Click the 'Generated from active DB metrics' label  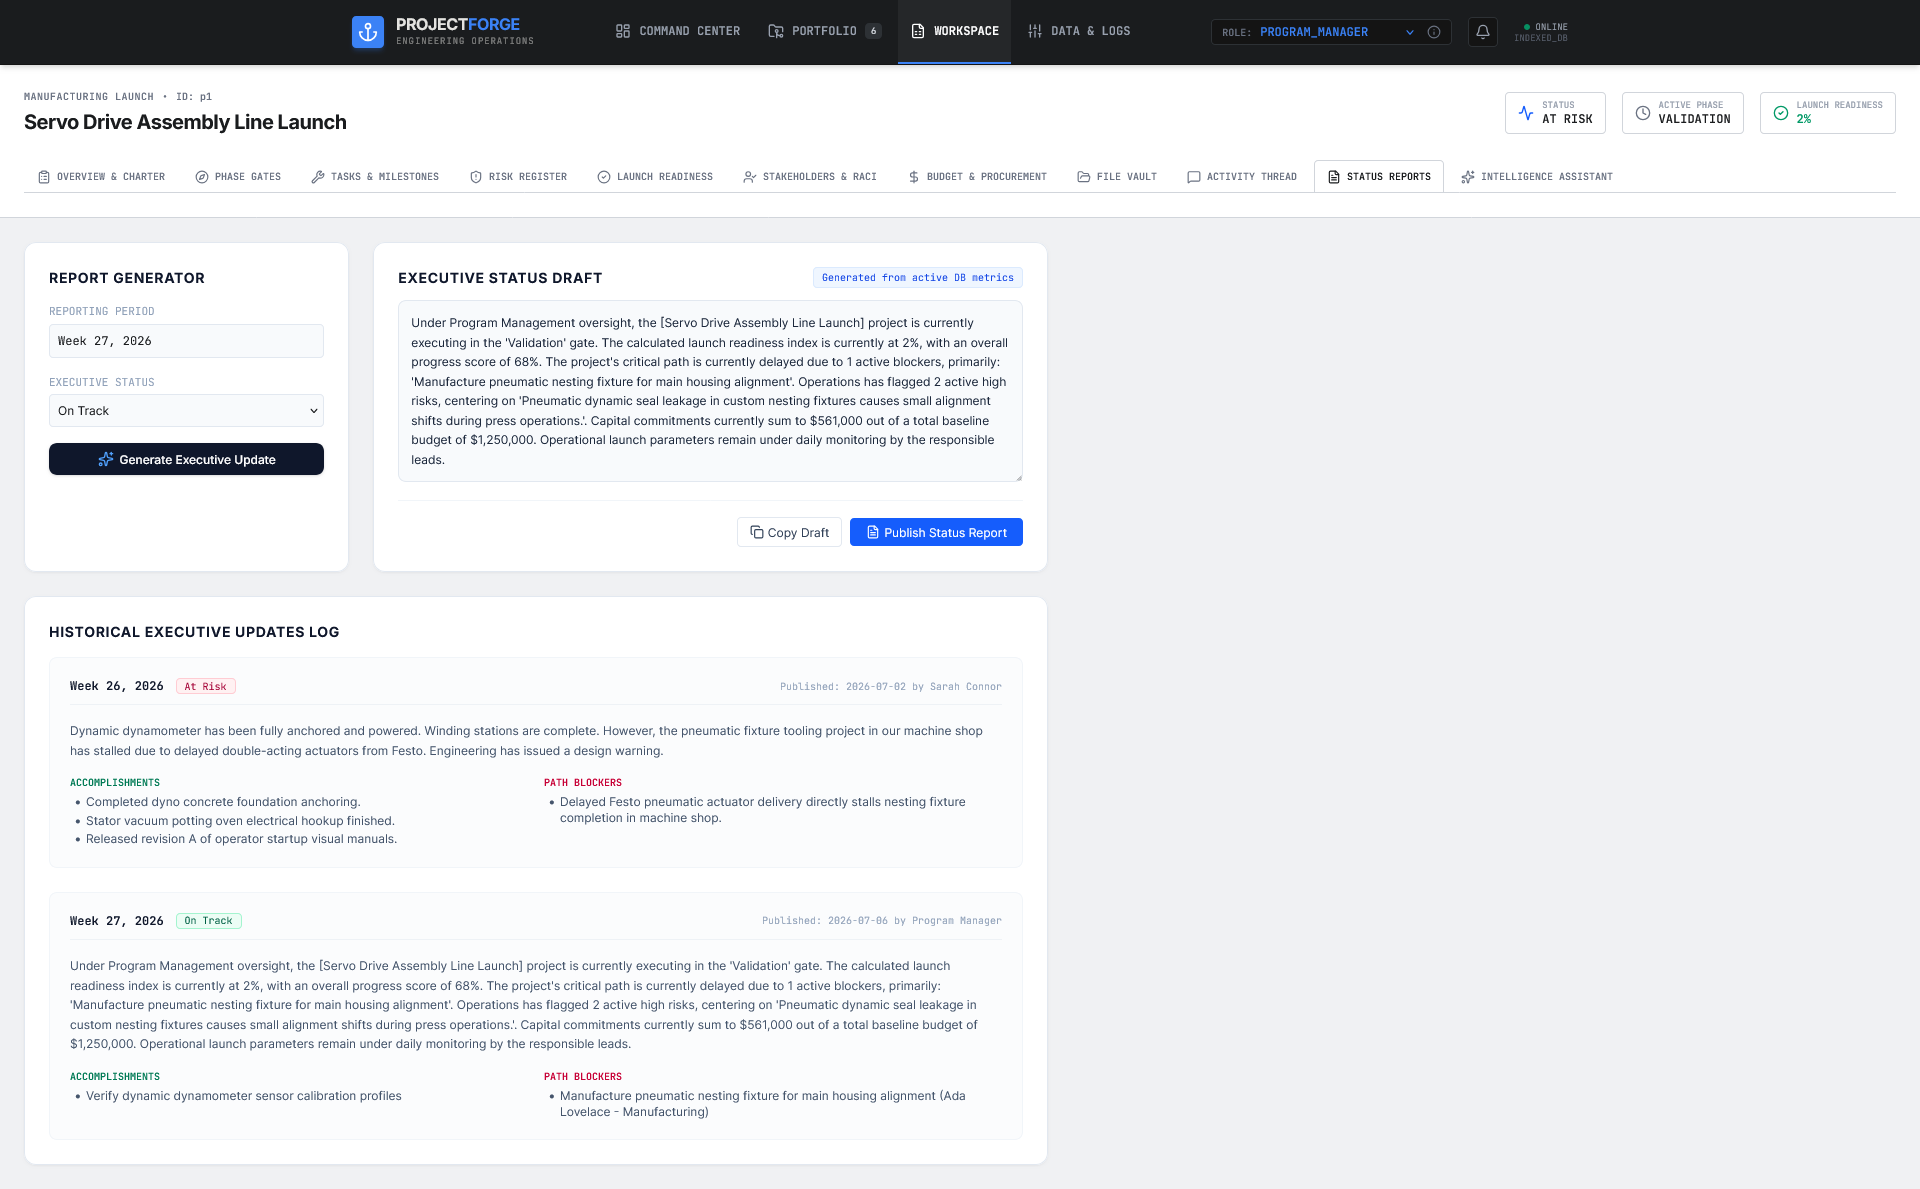click(917, 278)
